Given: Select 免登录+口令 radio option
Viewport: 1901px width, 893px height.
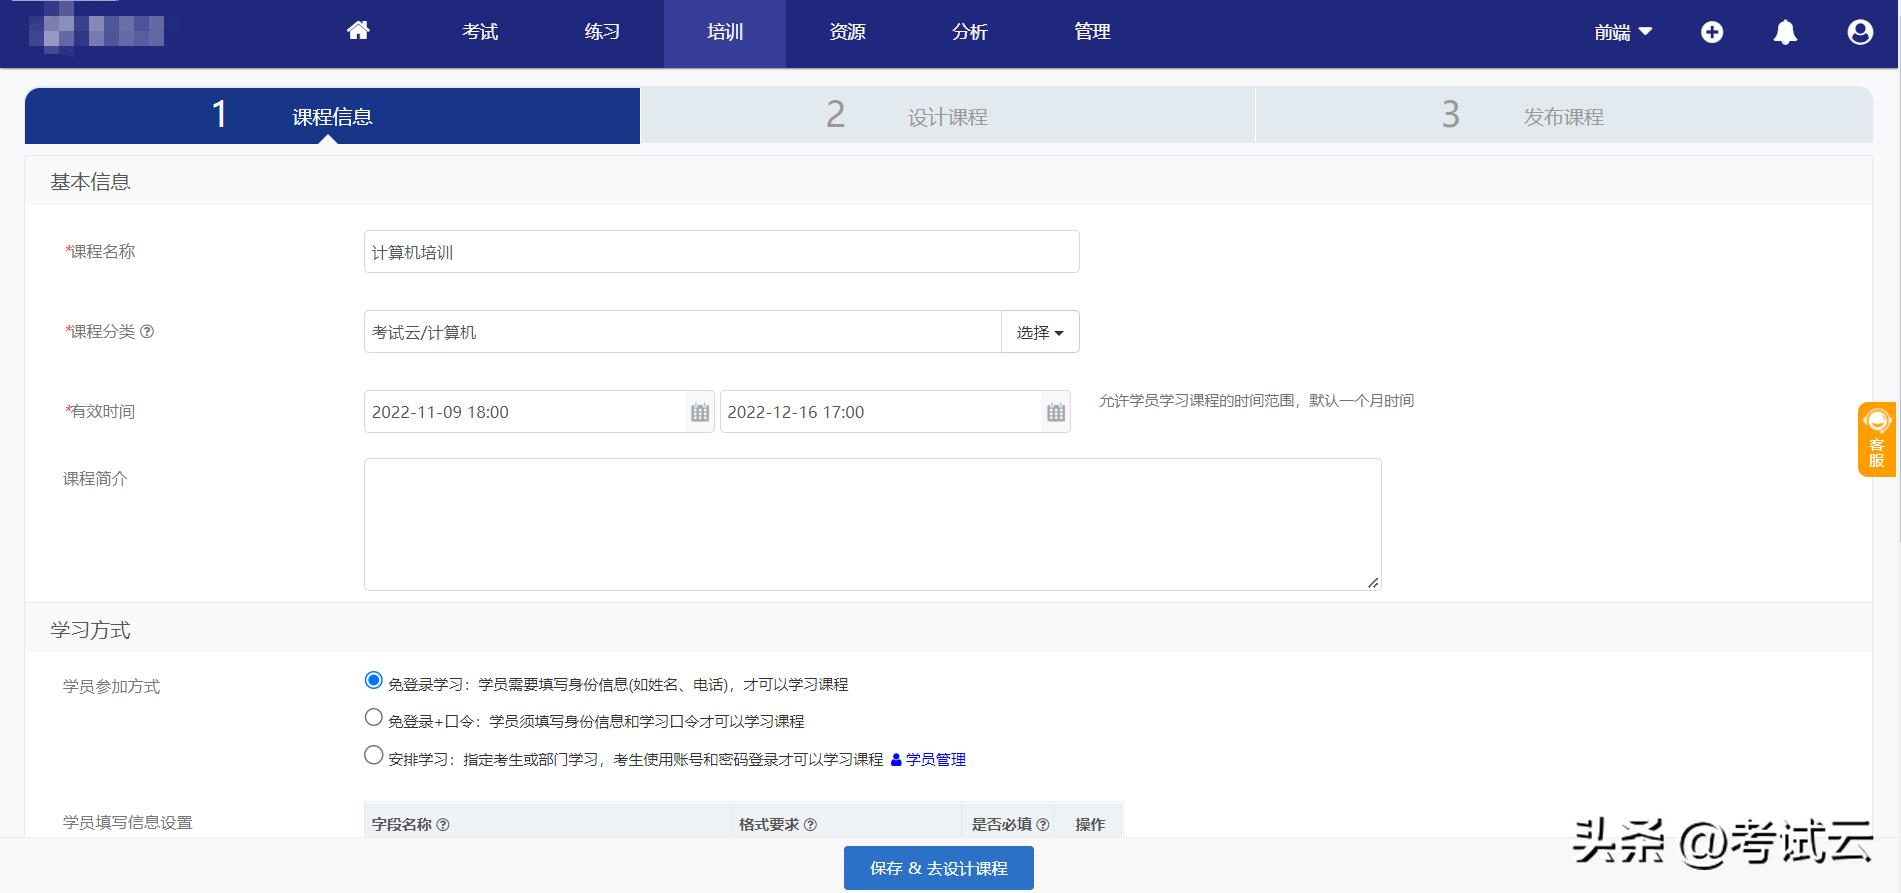Looking at the screenshot, I should 374,717.
